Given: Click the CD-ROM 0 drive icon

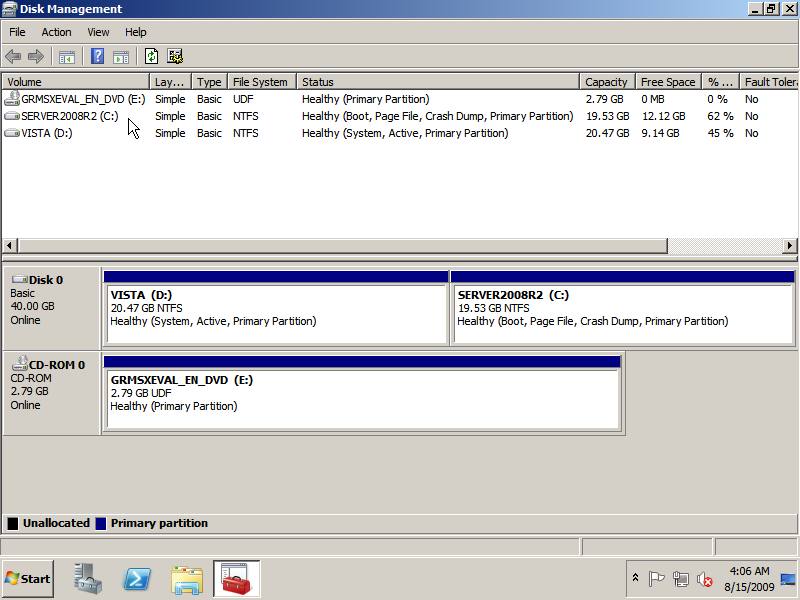Looking at the screenshot, I should (x=19, y=363).
